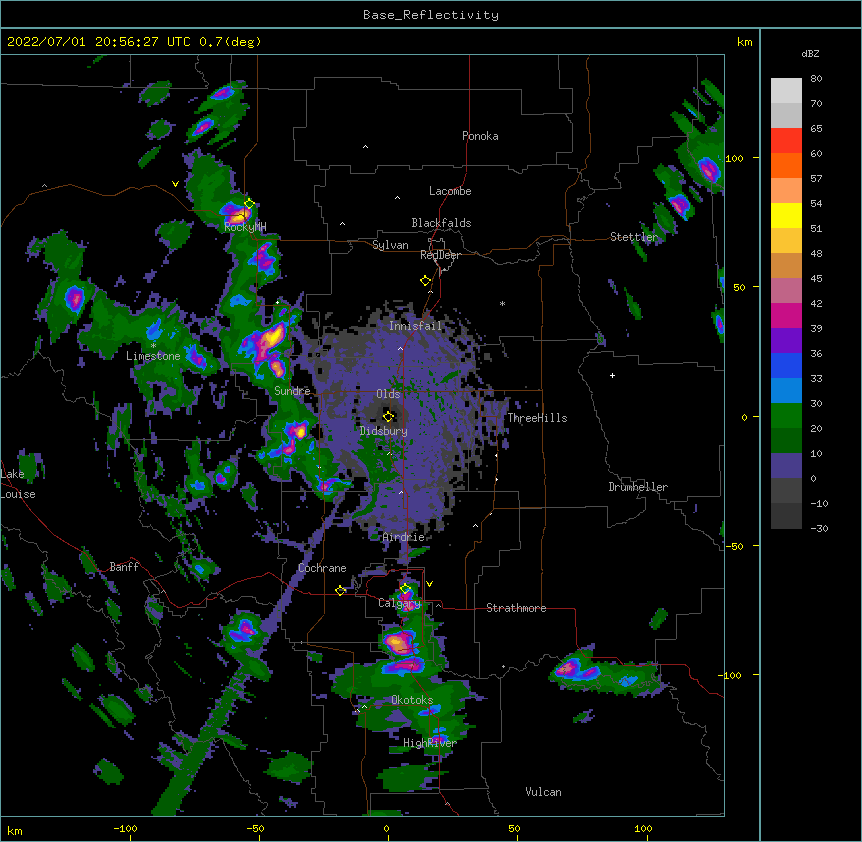Click the timestamp 2022/07/01 20:56:27 UTC
This screenshot has height=842, width=862.
point(99,42)
